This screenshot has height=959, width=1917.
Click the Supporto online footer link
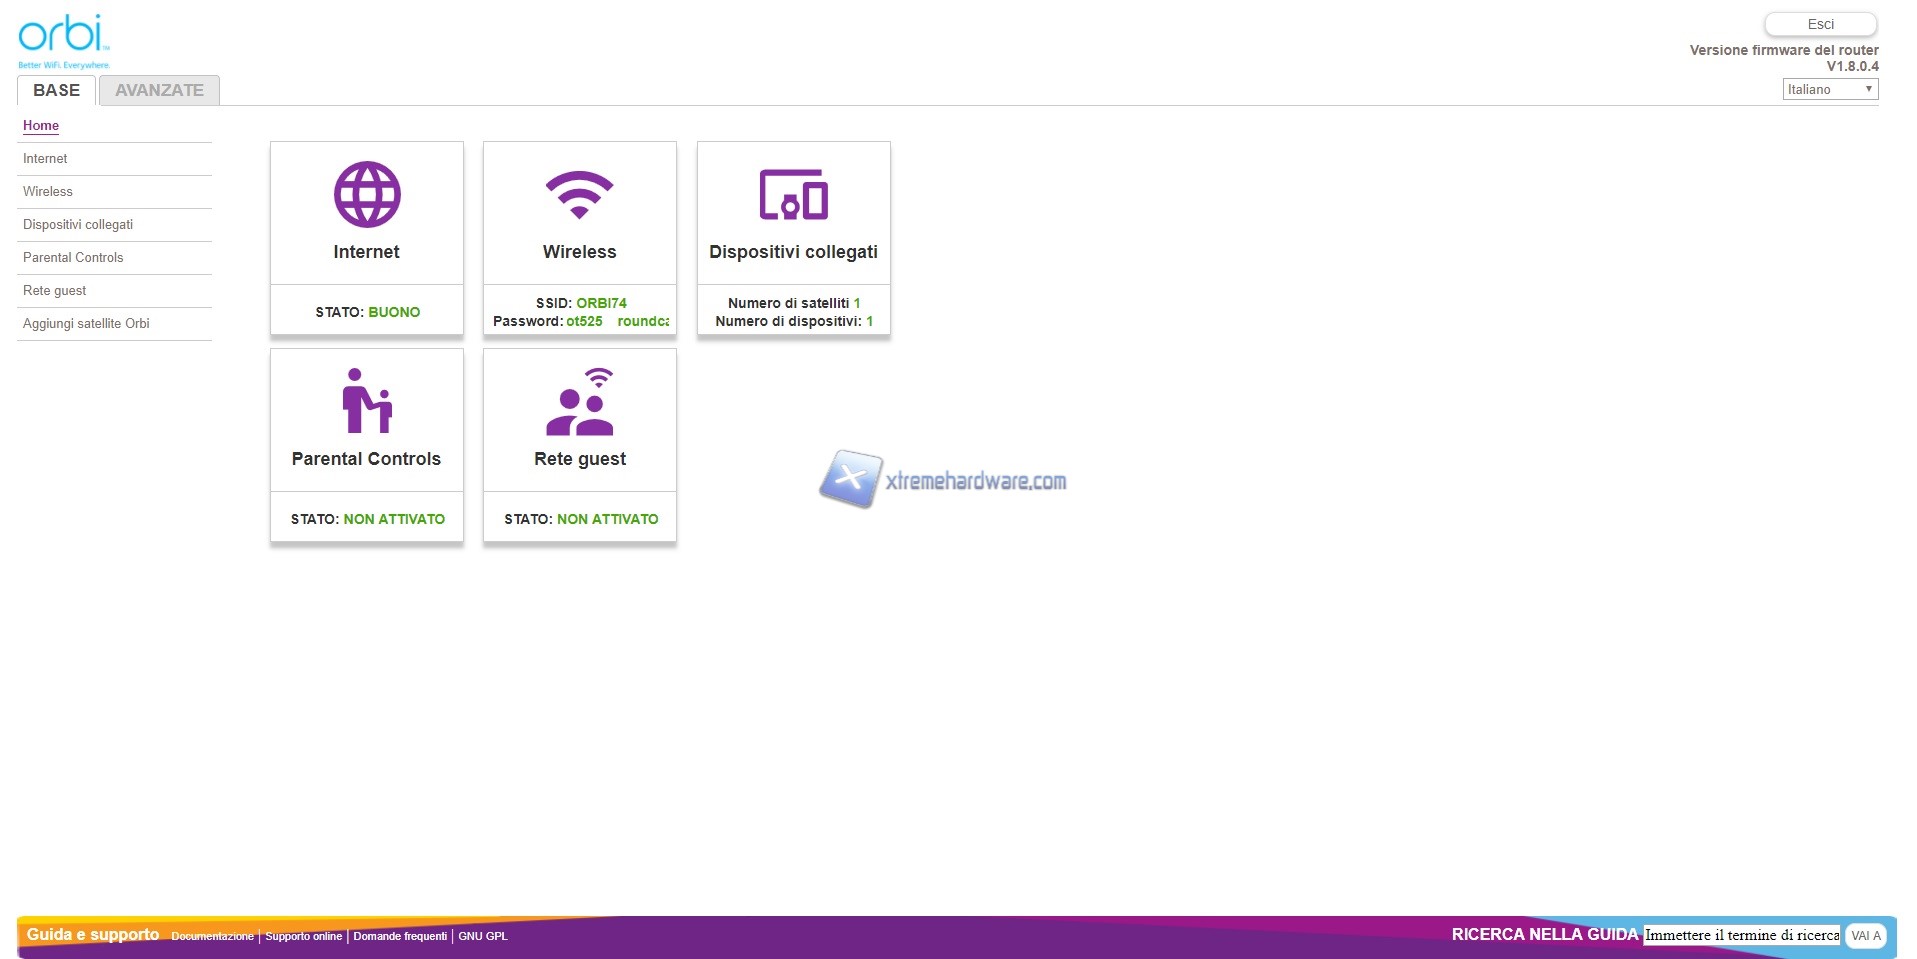click(x=303, y=936)
